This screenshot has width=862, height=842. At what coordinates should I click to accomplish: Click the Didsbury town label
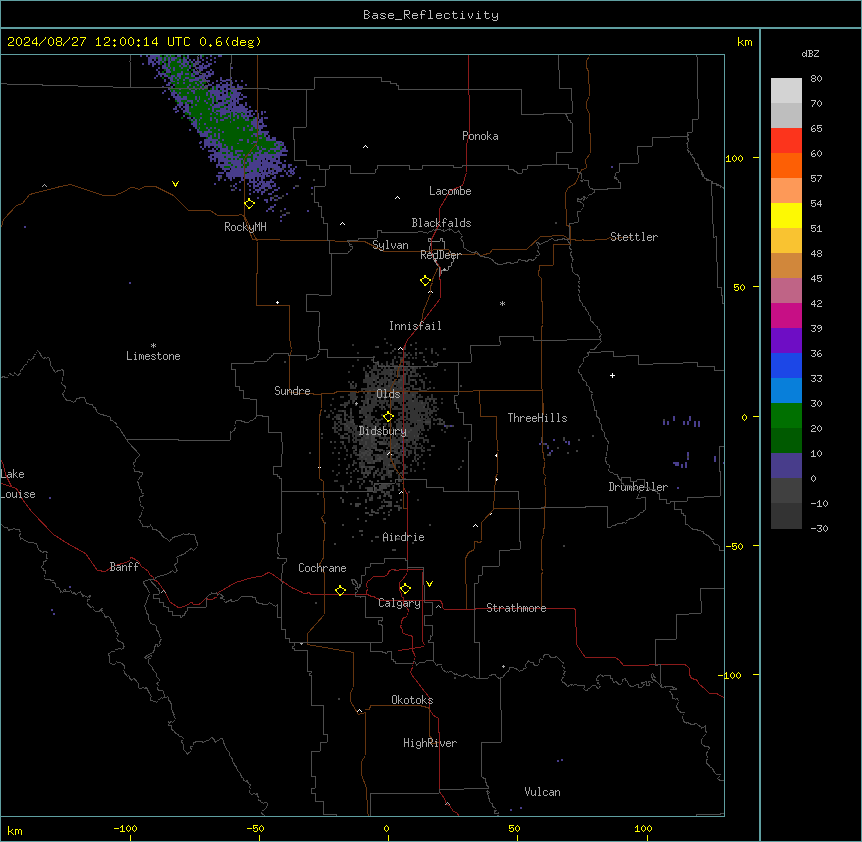pos(383,431)
